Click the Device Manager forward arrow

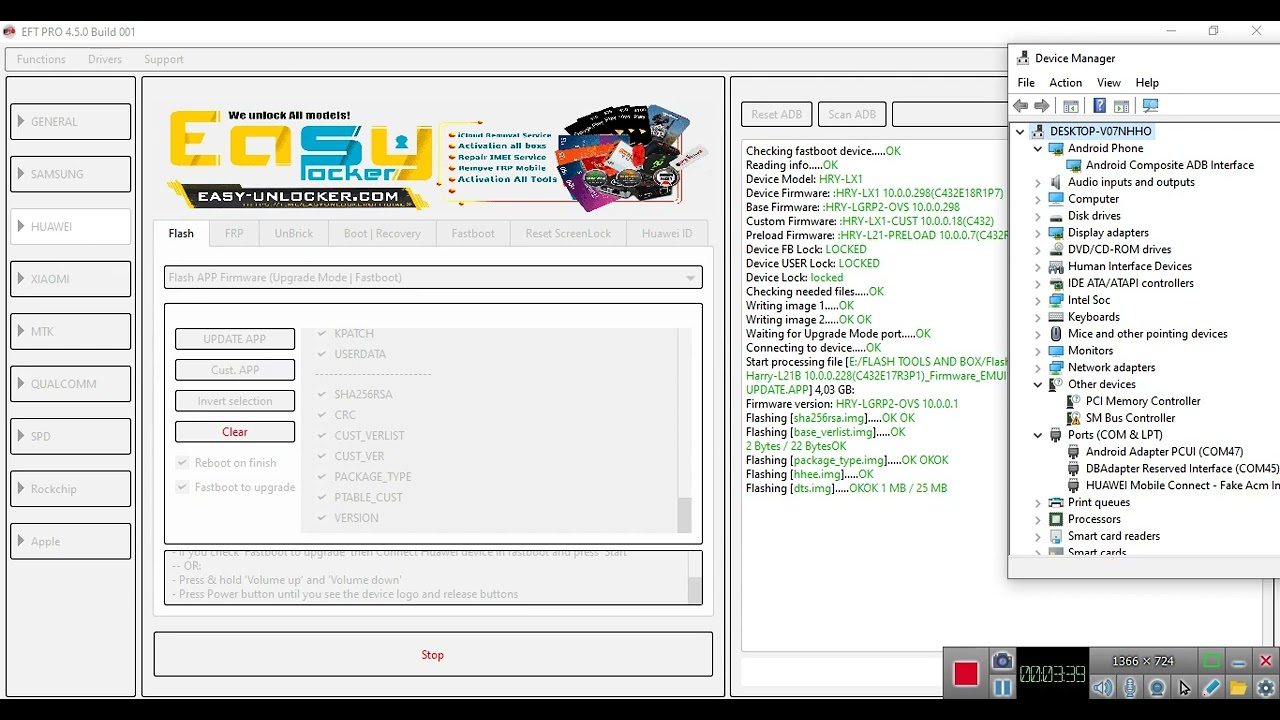[x=1042, y=106]
